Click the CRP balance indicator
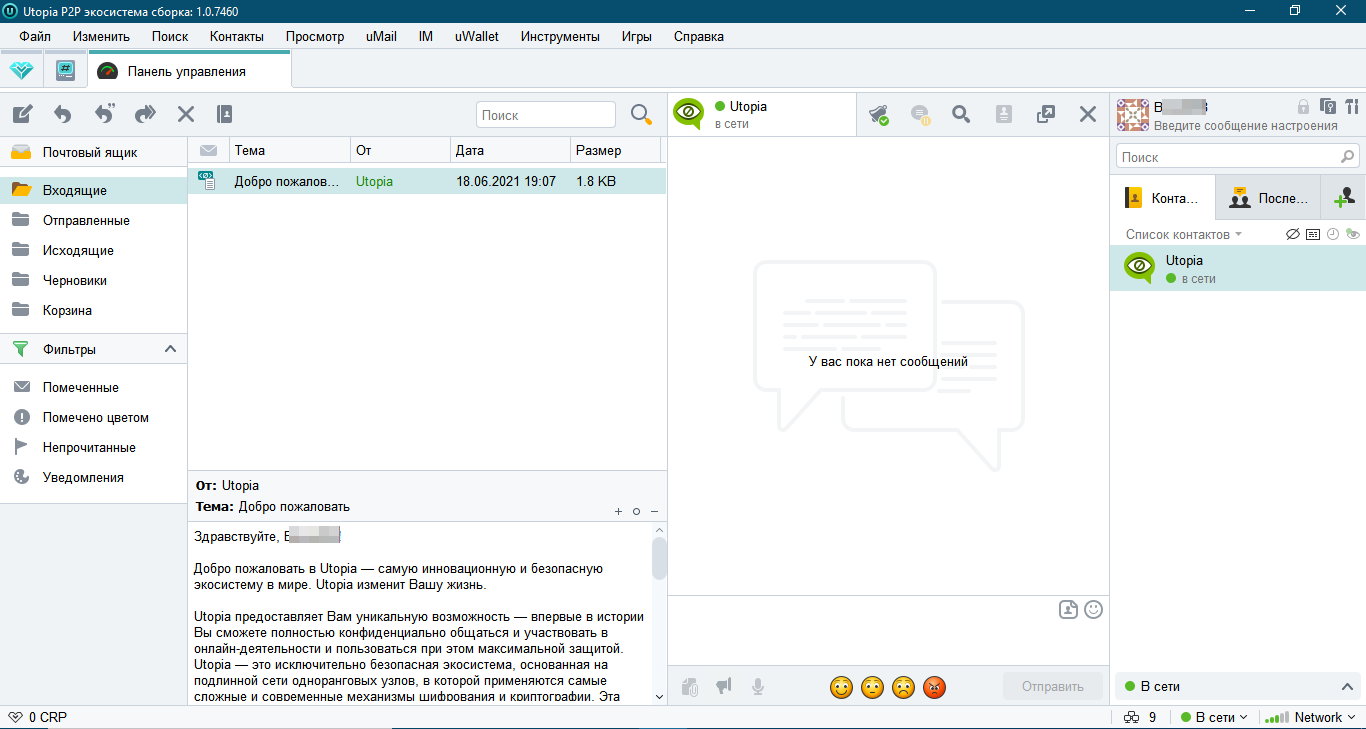 pyautogui.click(x=37, y=717)
